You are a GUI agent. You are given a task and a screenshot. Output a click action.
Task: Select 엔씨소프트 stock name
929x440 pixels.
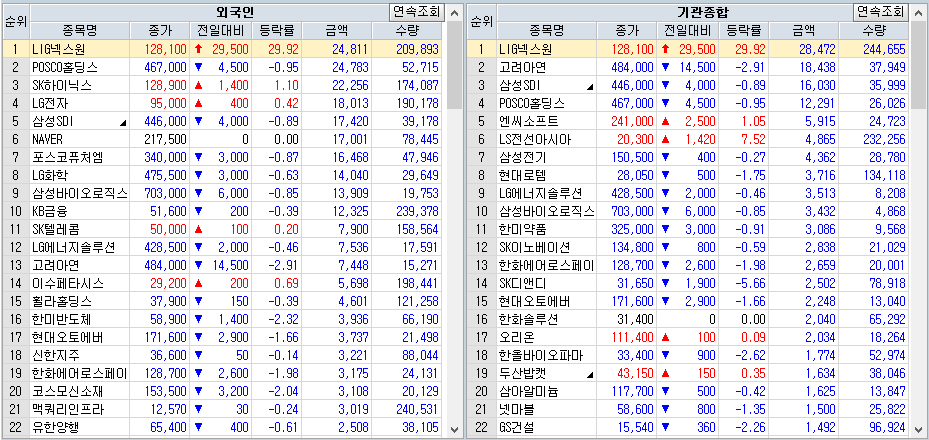(x=528, y=121)
